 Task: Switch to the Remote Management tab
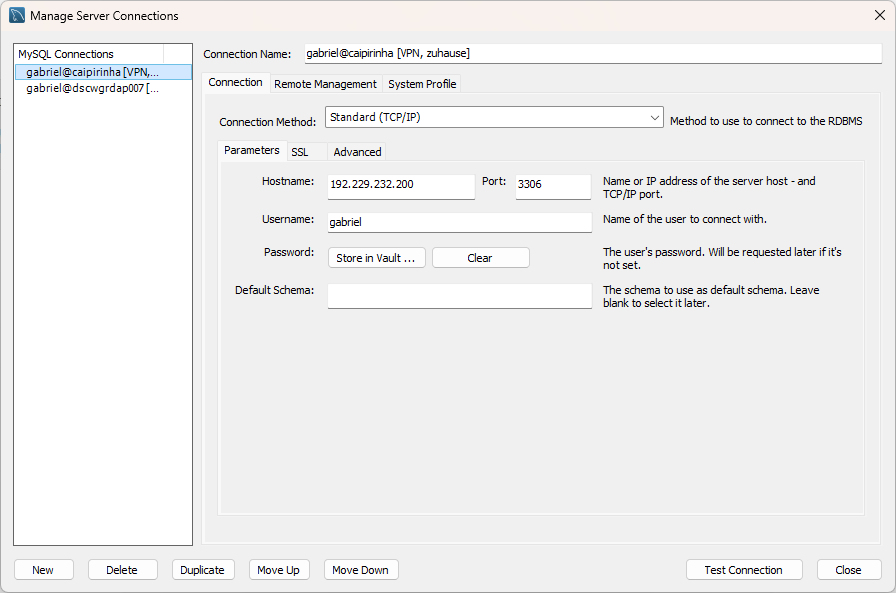(x=325, y=84)
